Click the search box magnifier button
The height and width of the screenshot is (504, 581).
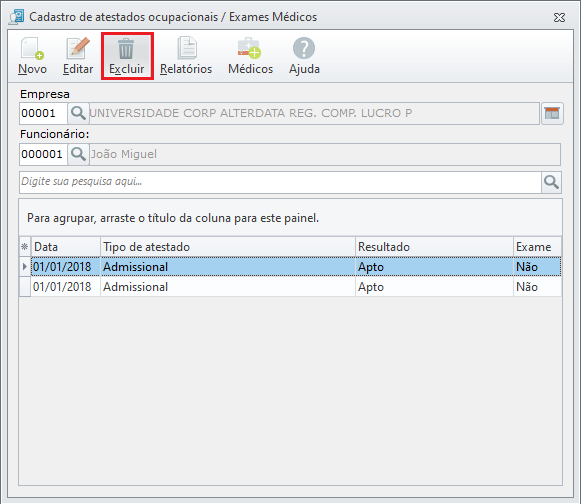click(551, 182)
